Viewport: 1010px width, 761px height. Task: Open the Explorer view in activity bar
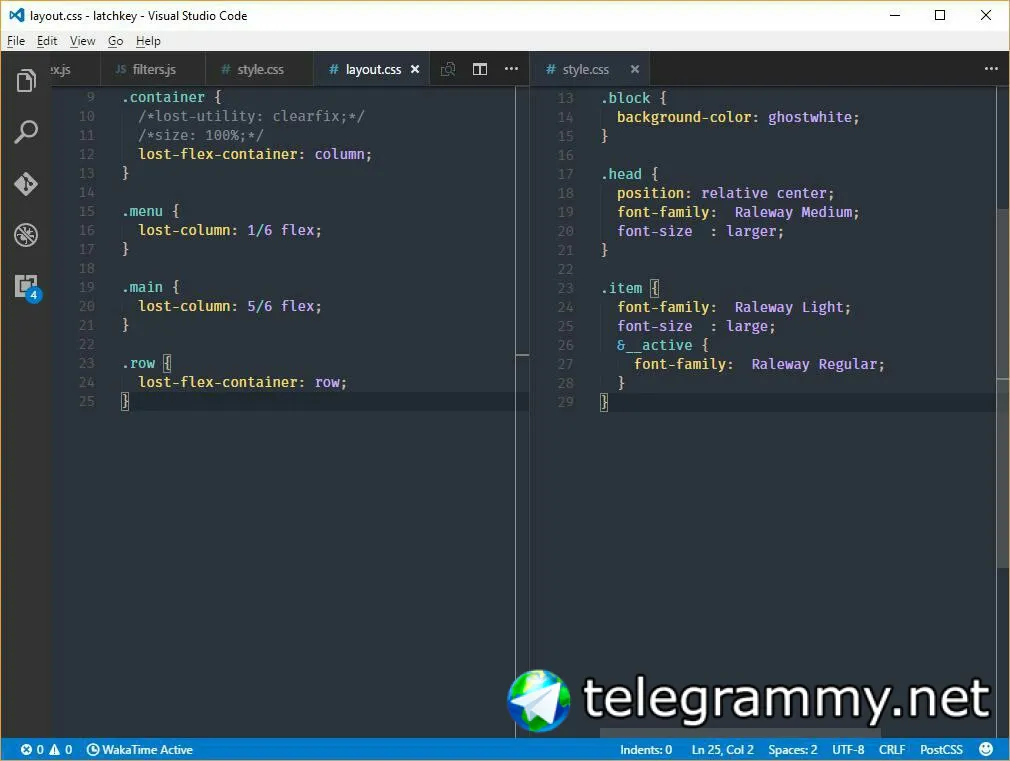(x=26, y=81)
